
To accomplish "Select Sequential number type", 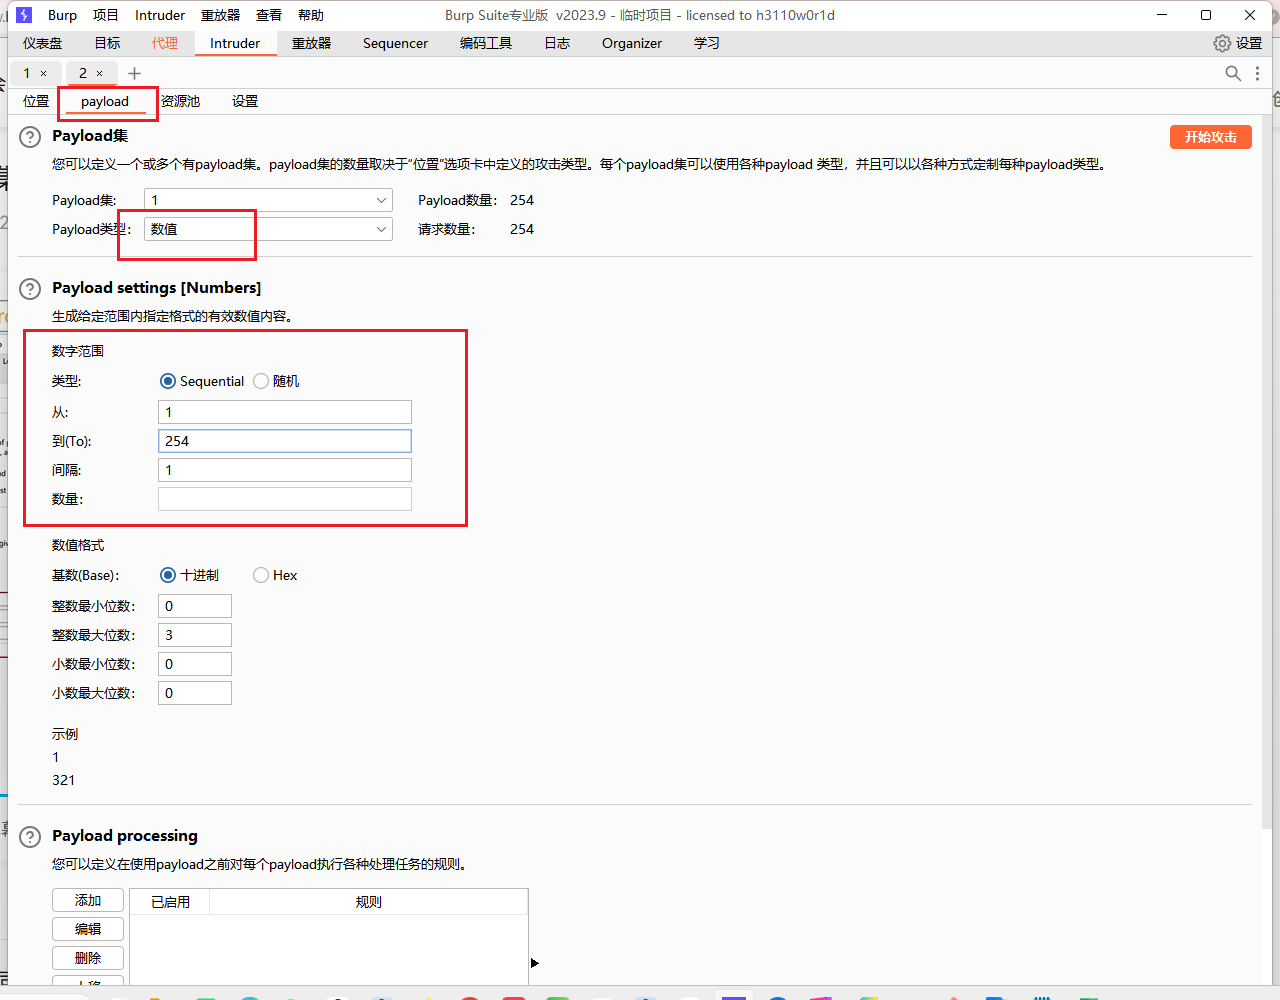I will (168, 381).
